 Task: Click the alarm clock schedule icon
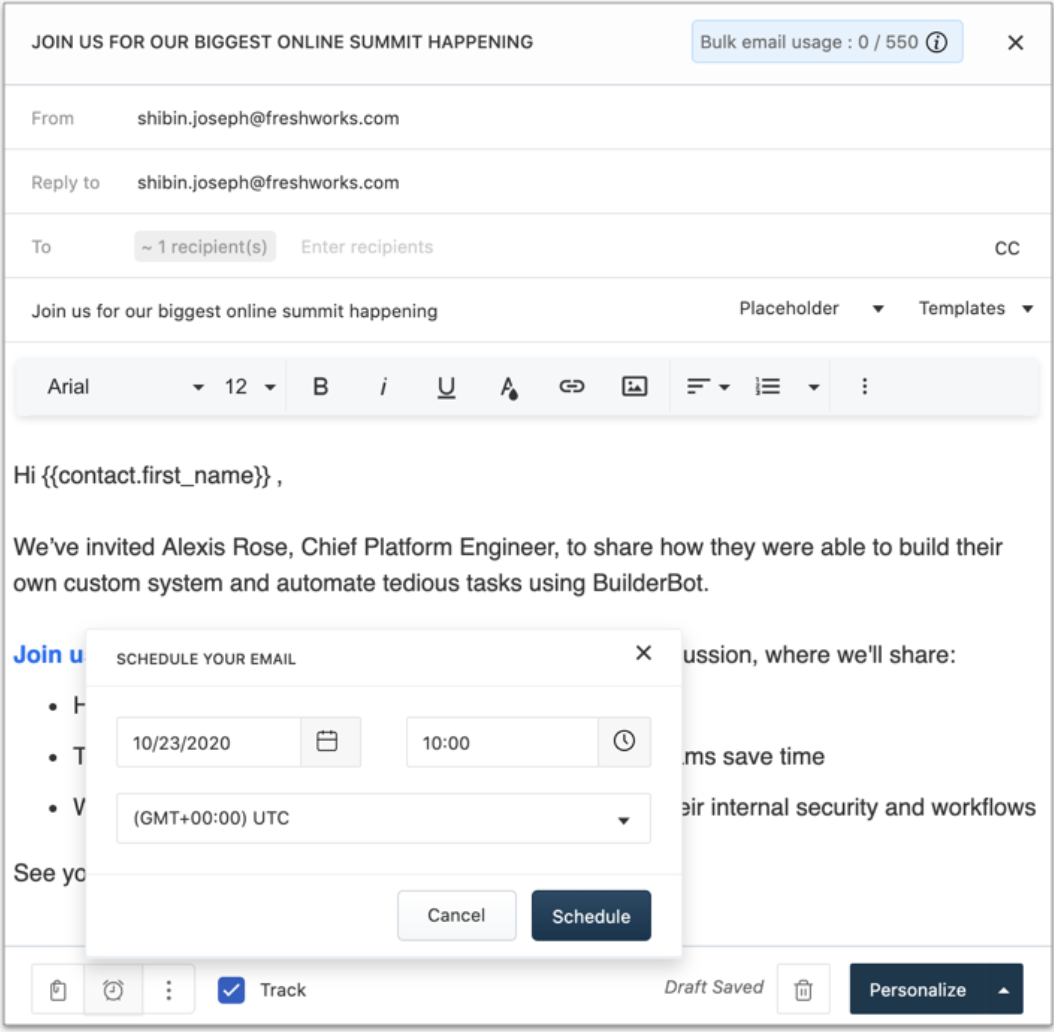coord(114,990)
